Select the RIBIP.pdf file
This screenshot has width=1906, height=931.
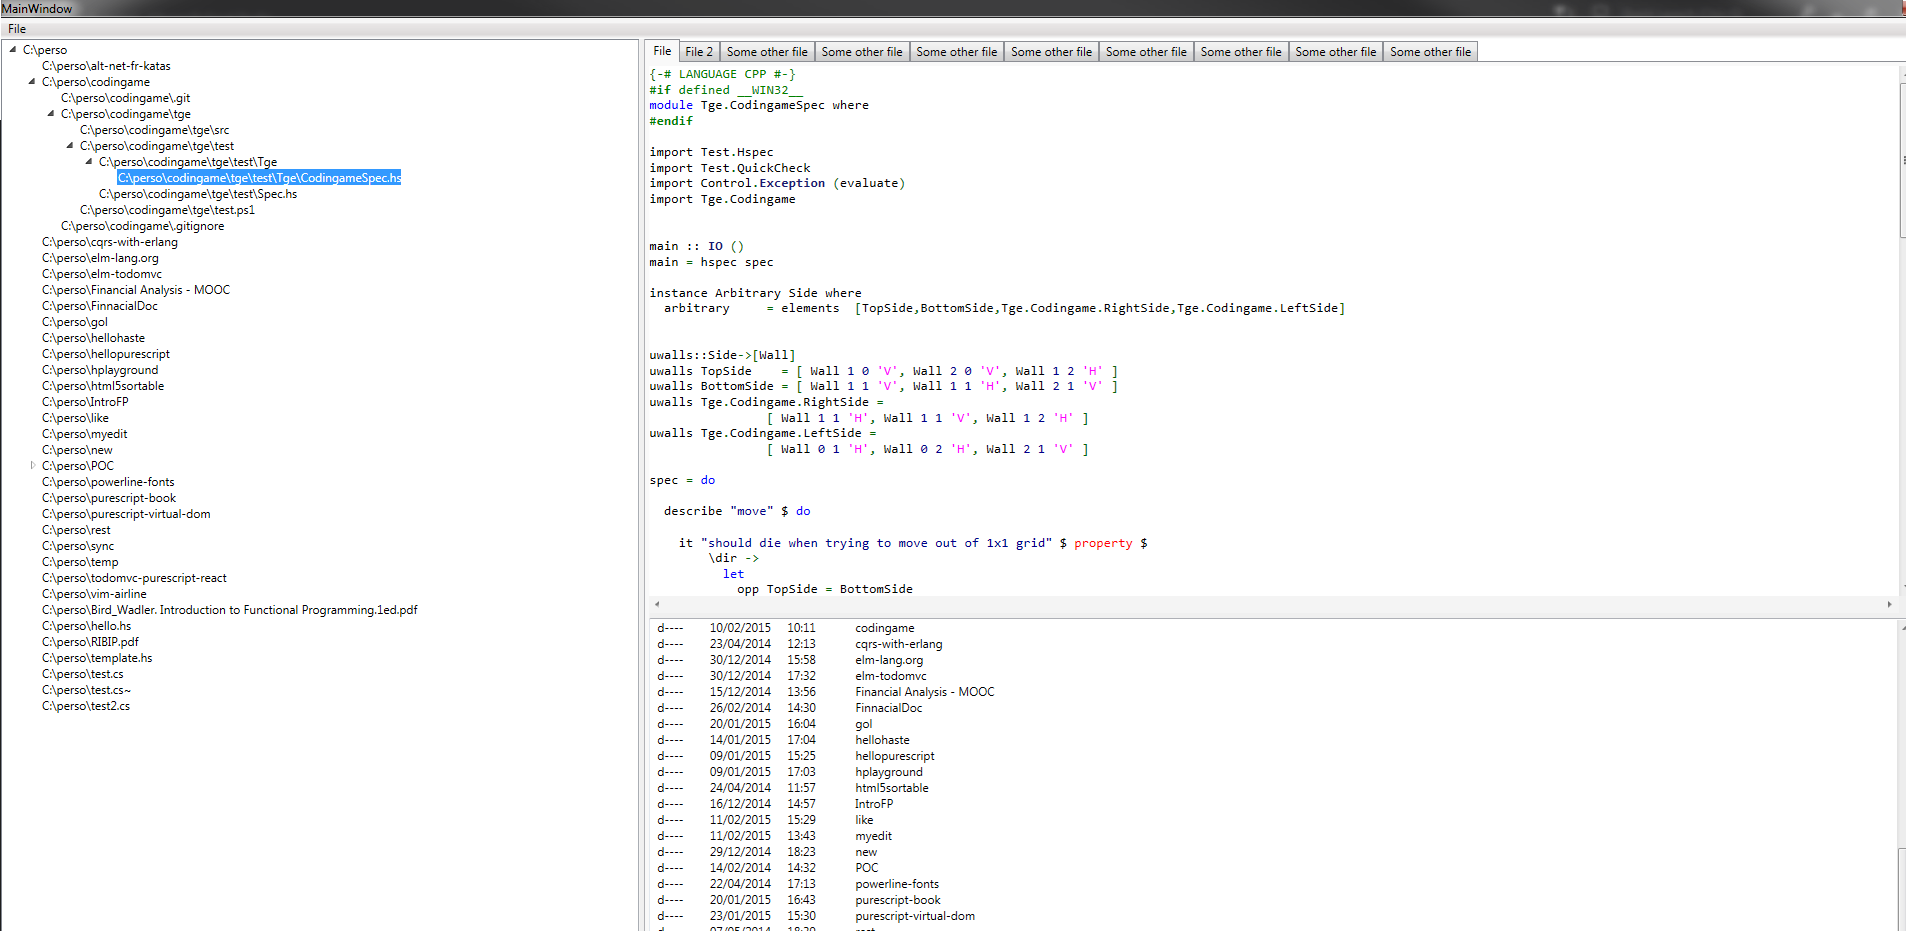[x=90, y=642]
